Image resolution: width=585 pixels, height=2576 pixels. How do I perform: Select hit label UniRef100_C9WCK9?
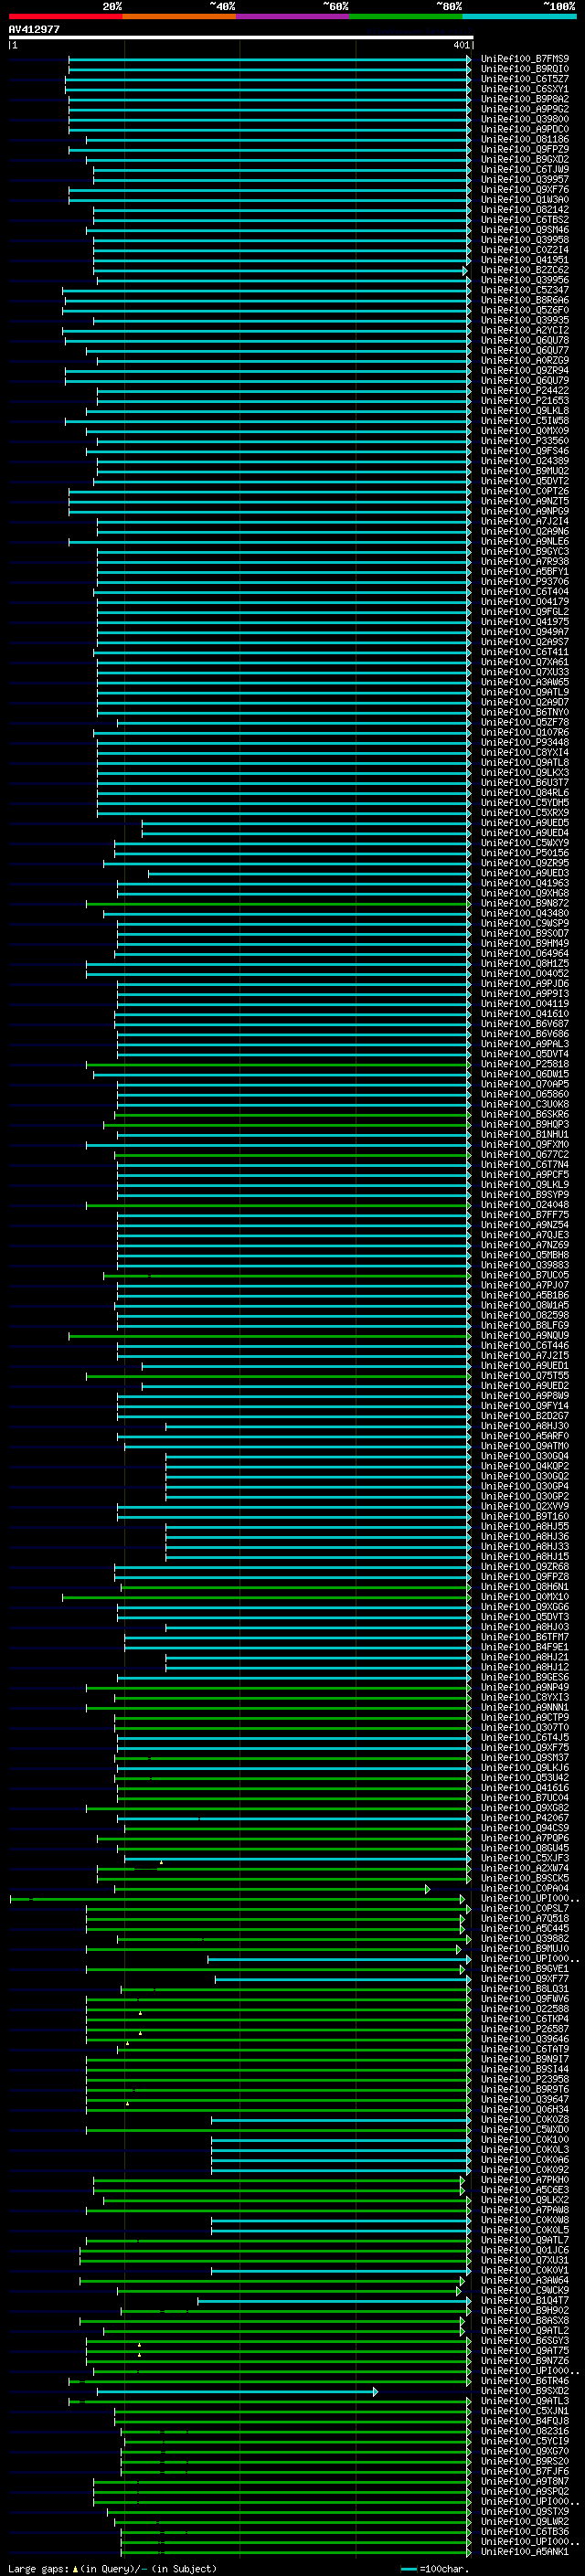point(524,2290)
